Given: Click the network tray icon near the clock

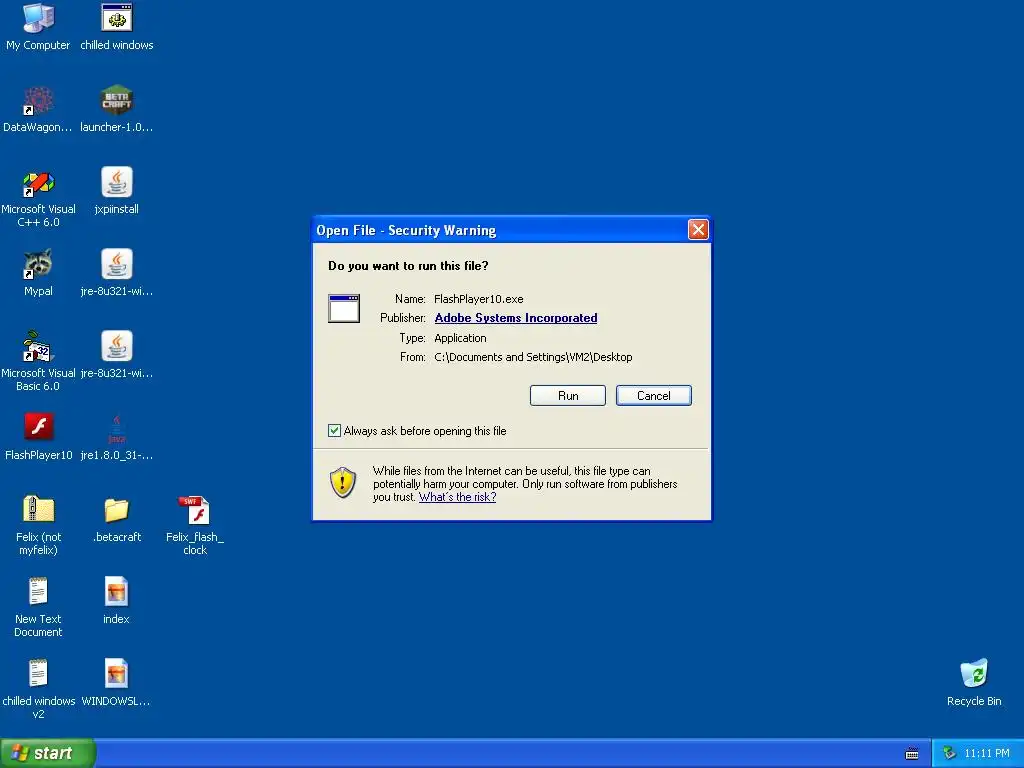Looking at the screenshot, I should (x=950, y=754).
